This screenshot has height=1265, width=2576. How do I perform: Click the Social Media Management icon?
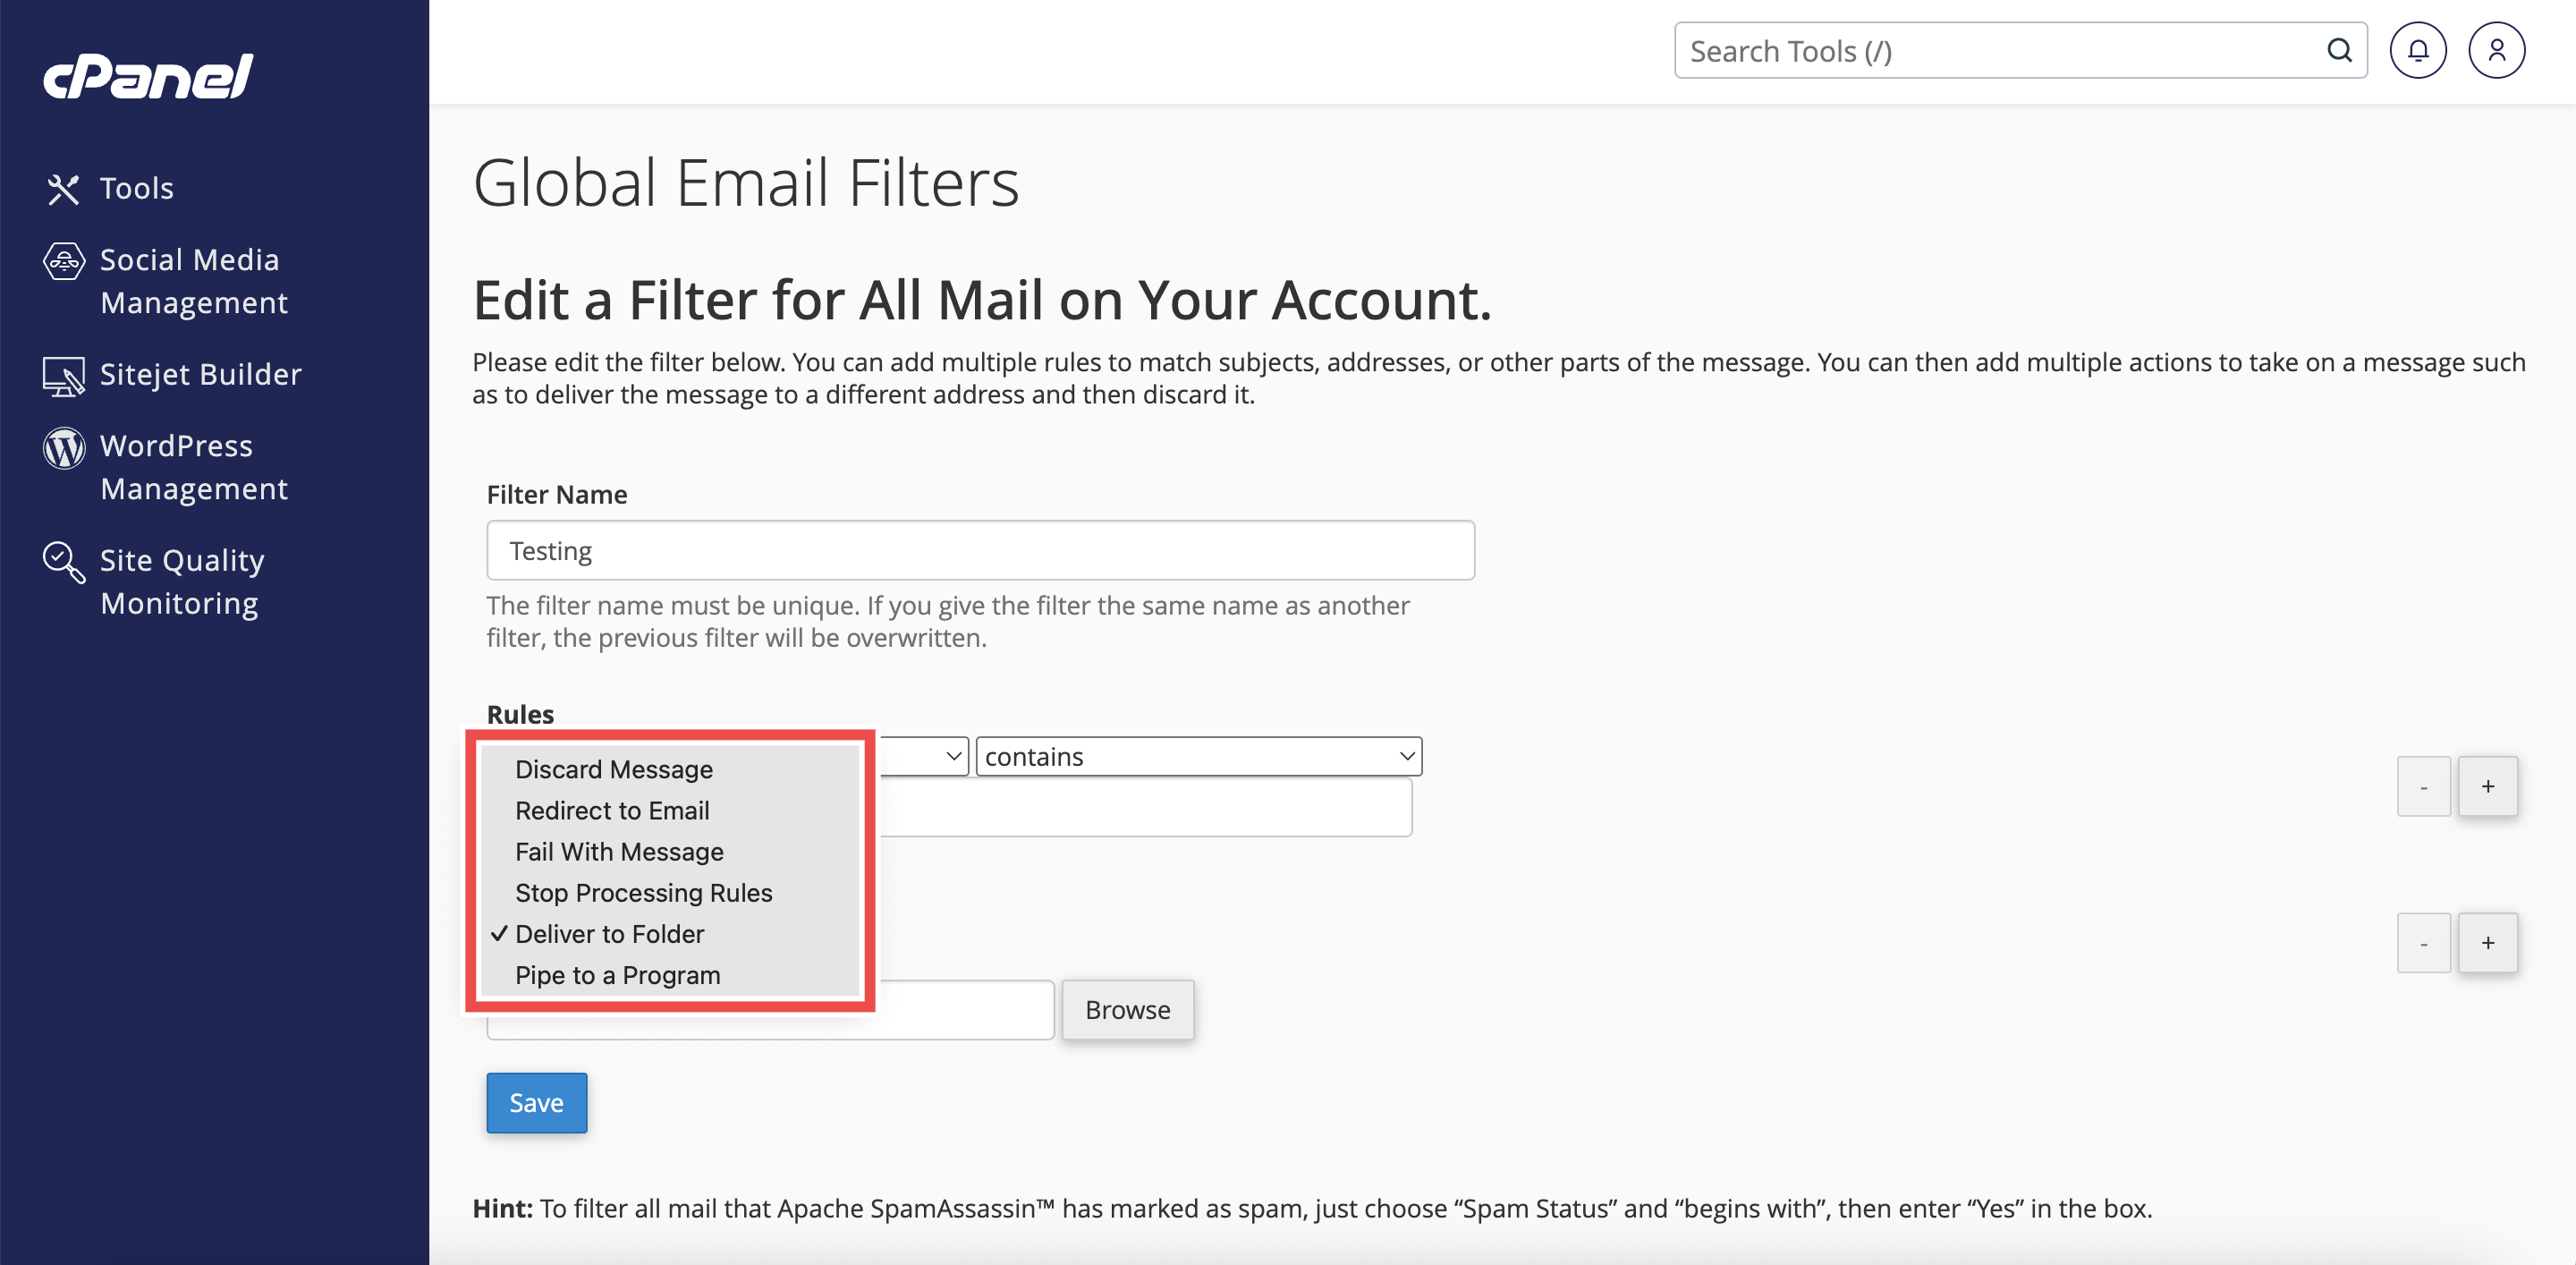click(x=64, y=262)
